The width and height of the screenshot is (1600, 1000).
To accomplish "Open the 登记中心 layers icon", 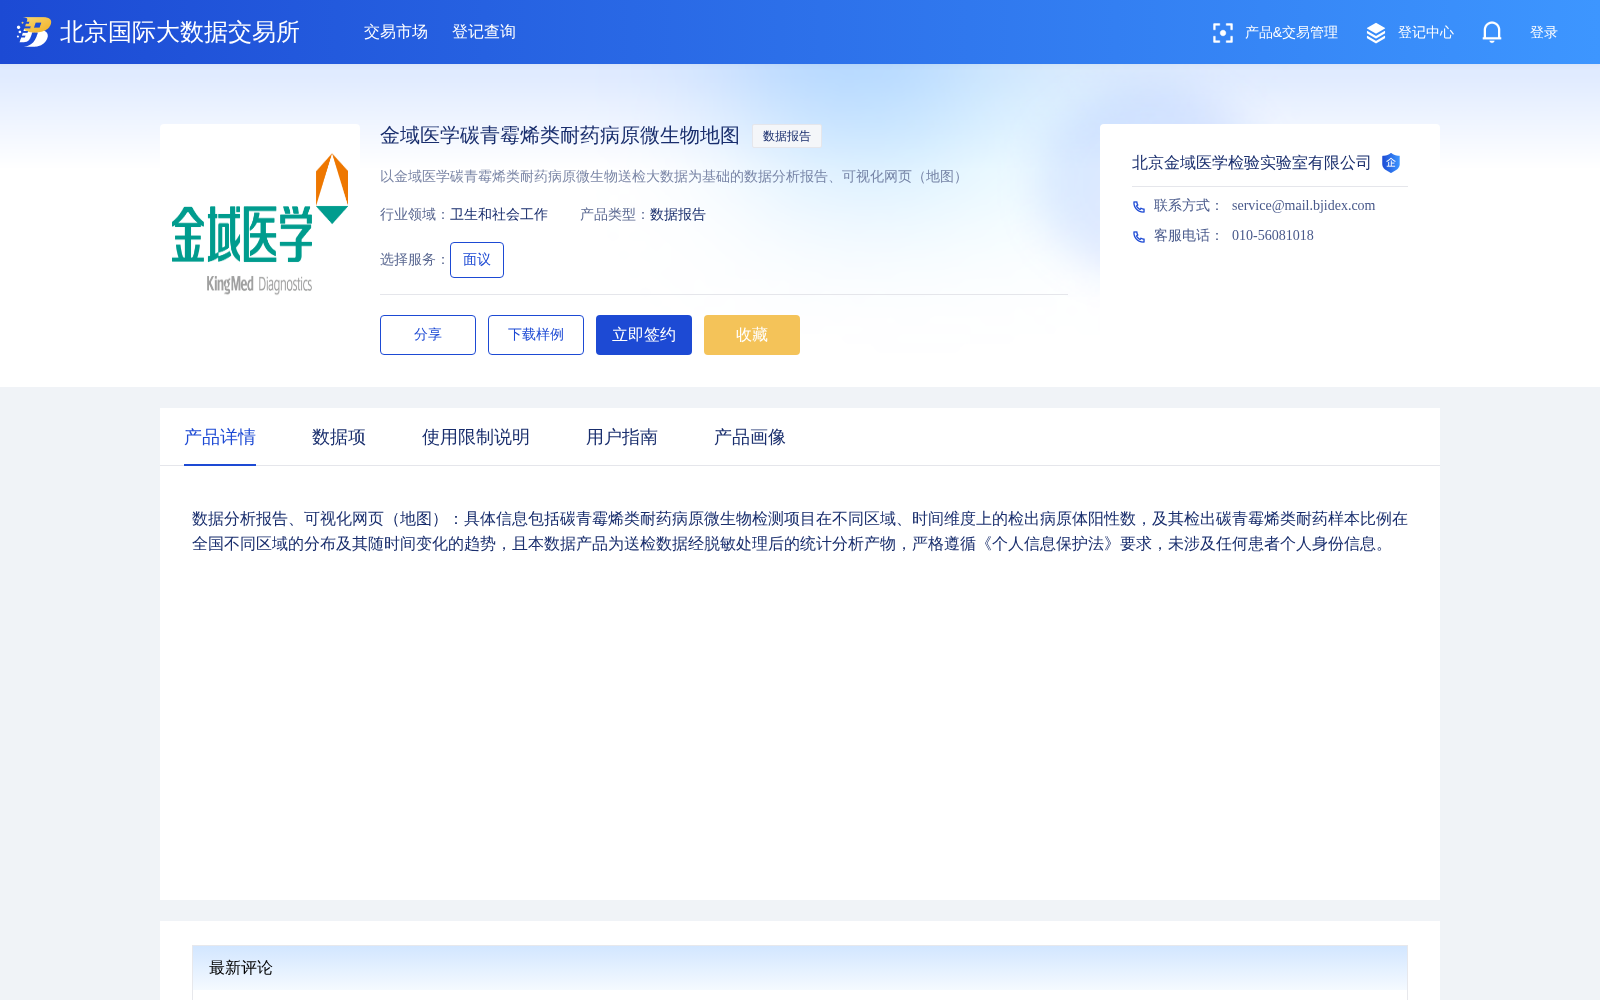I will tap(1376, 33).
